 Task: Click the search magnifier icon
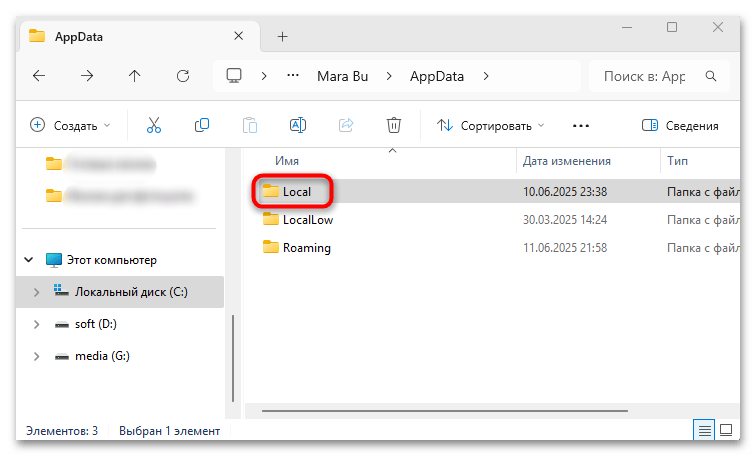coord(711,76)
